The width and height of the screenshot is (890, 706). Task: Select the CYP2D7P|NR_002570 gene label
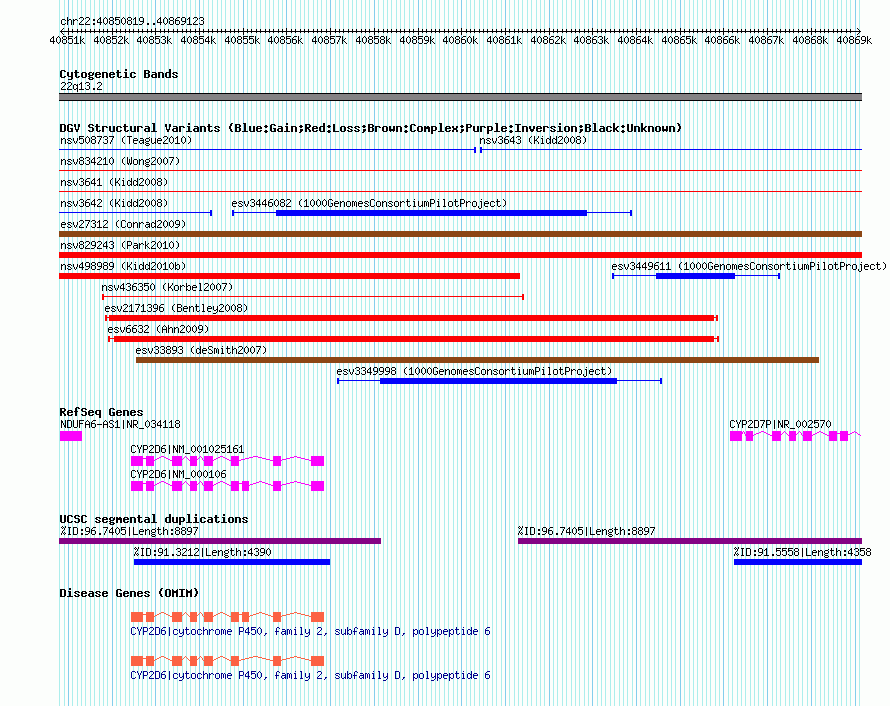pos(780,424)
